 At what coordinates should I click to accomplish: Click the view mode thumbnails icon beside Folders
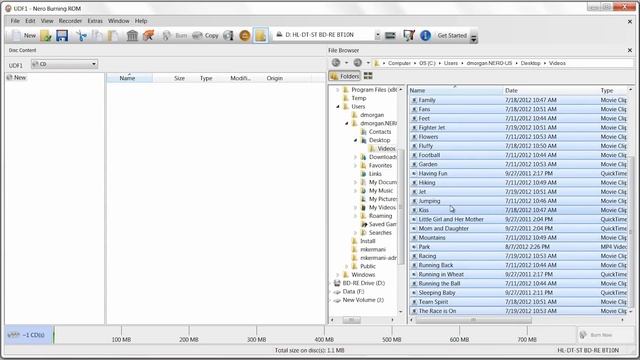tap(368, 76)
